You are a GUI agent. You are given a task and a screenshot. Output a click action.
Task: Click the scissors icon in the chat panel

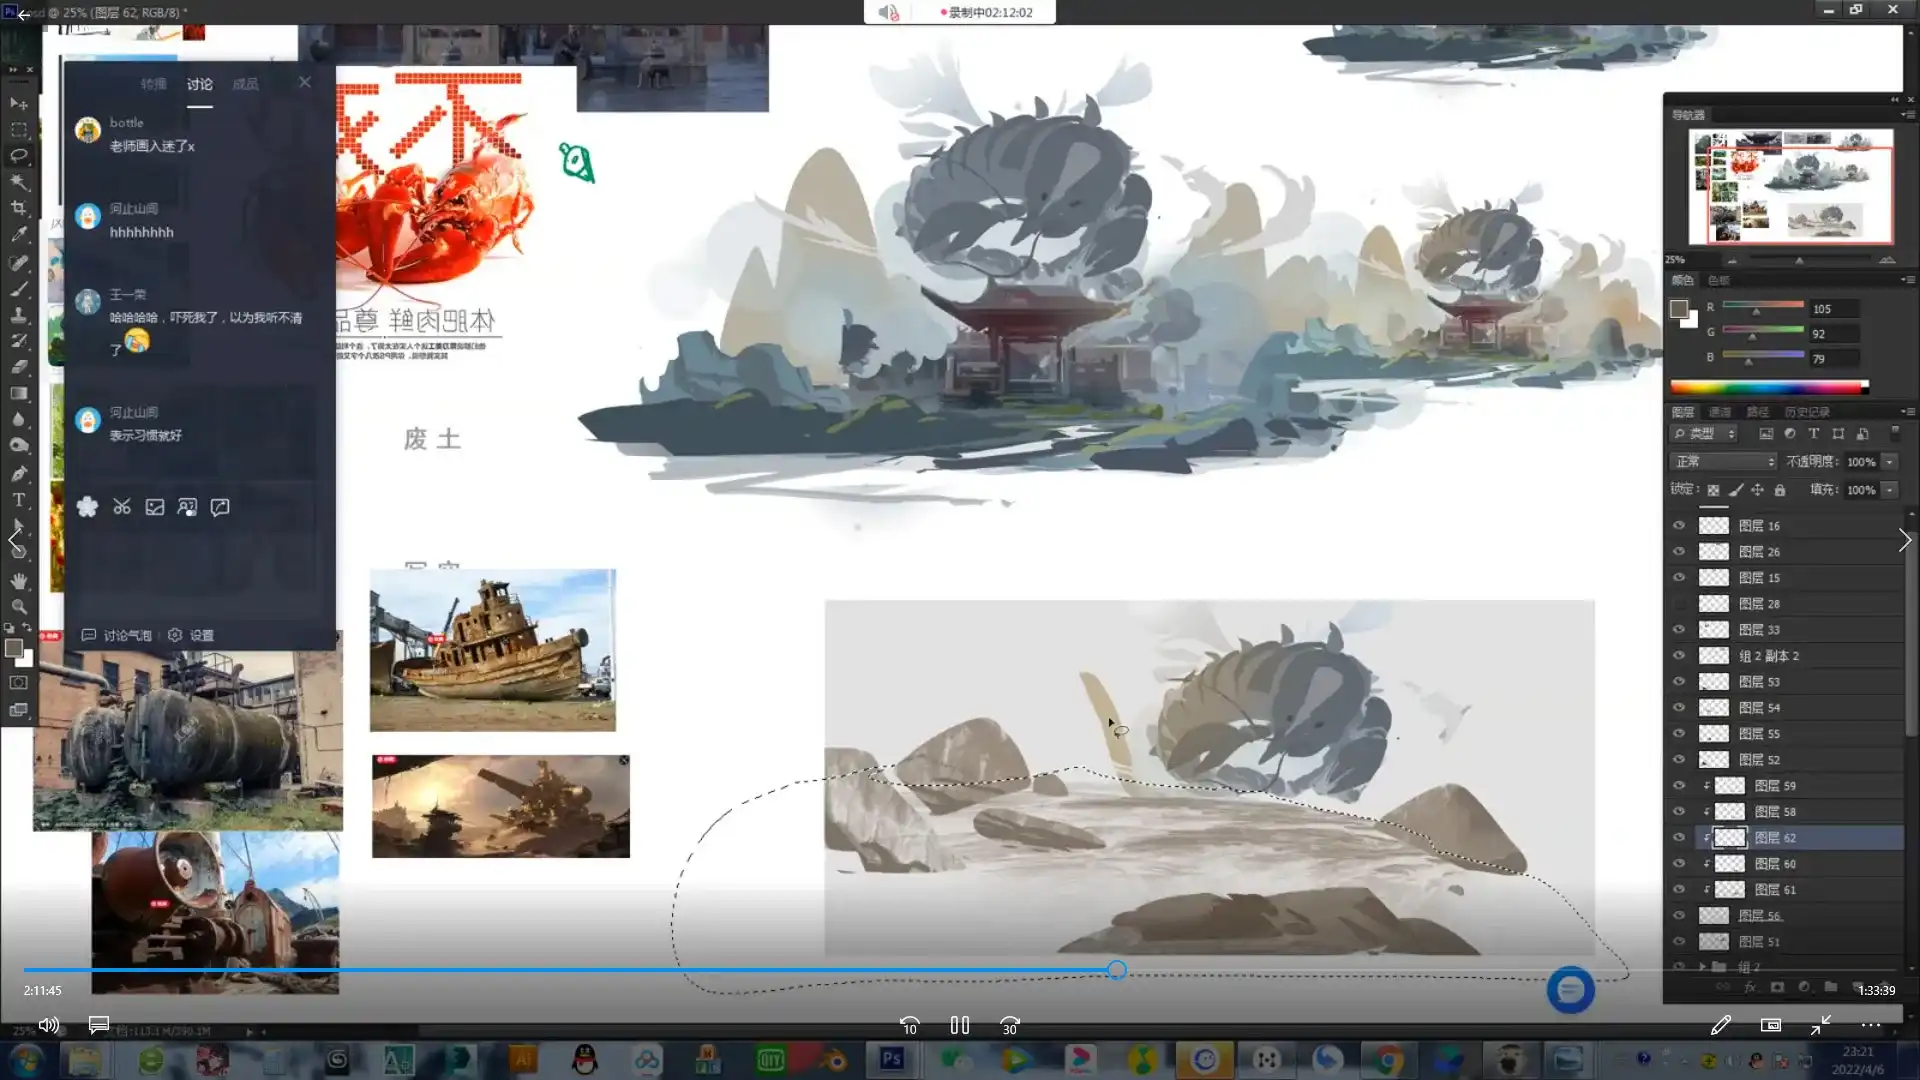coord(122,507)
